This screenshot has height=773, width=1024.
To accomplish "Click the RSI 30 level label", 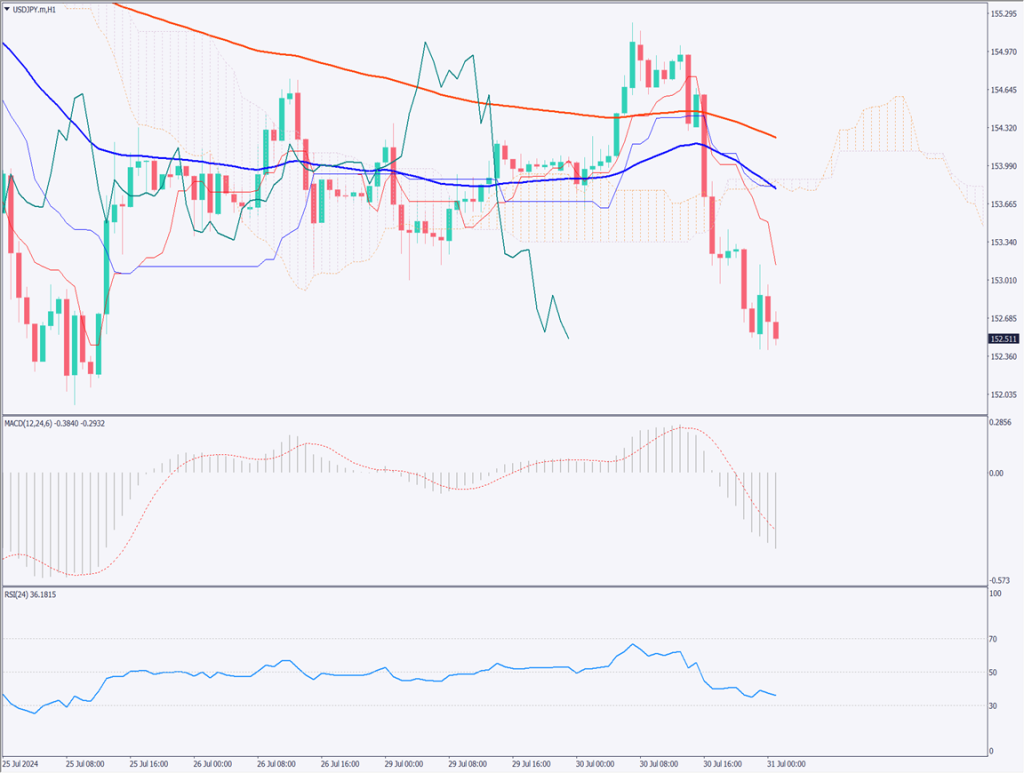I will click(x=995, y=706).
